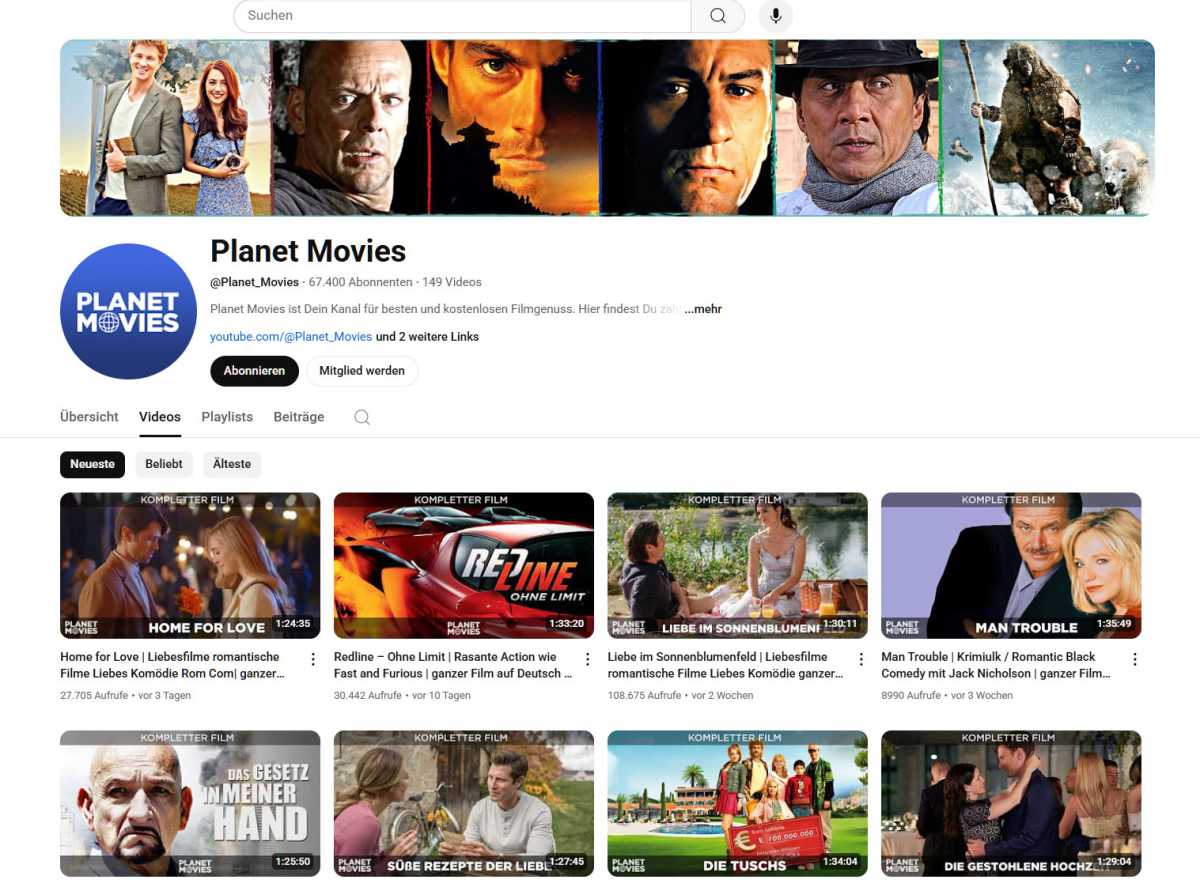The width and height of the screenshot is (1200, 887).
Task: Open options for the Man Trouble video
Action: click(x=1134, y=658)
